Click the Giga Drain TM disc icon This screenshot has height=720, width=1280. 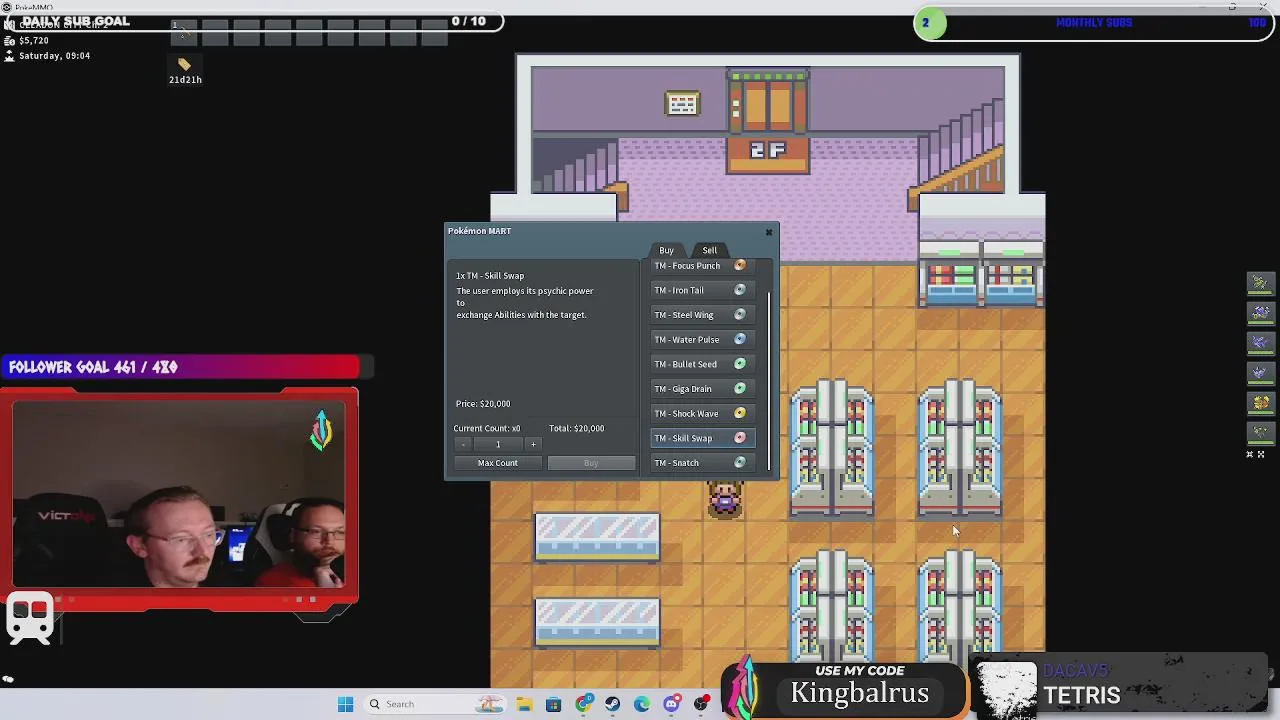pyautogui.click(x=740, y=389)
